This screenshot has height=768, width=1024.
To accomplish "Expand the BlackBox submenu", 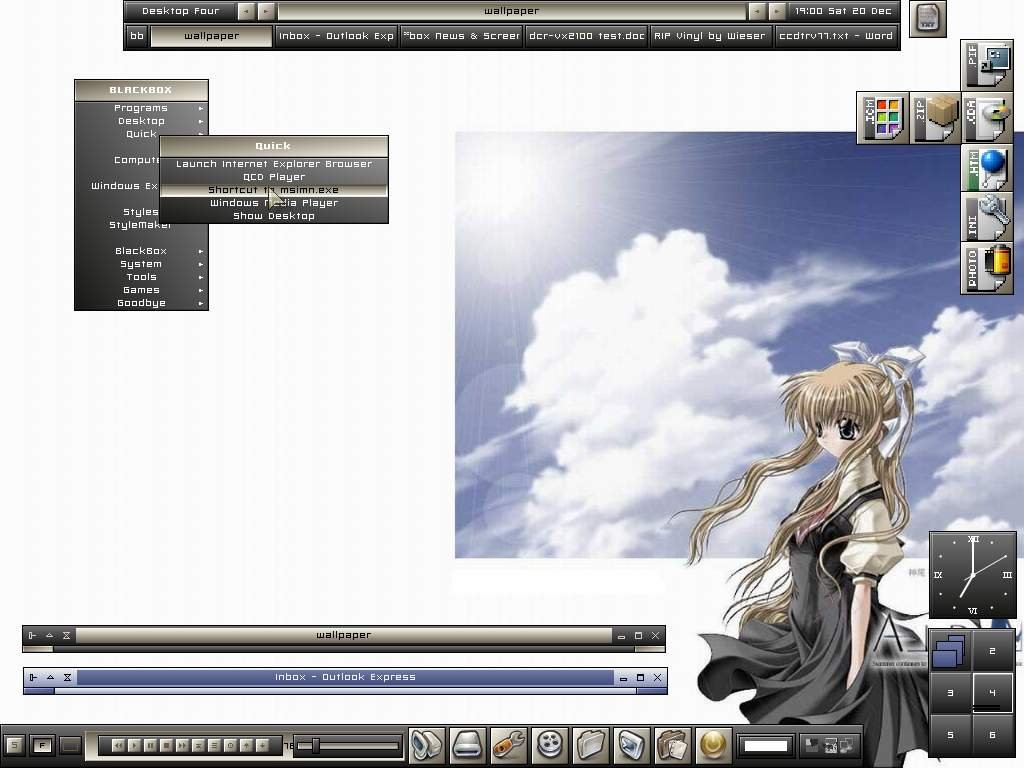I will pyautogui.click(x=141, y=251).
